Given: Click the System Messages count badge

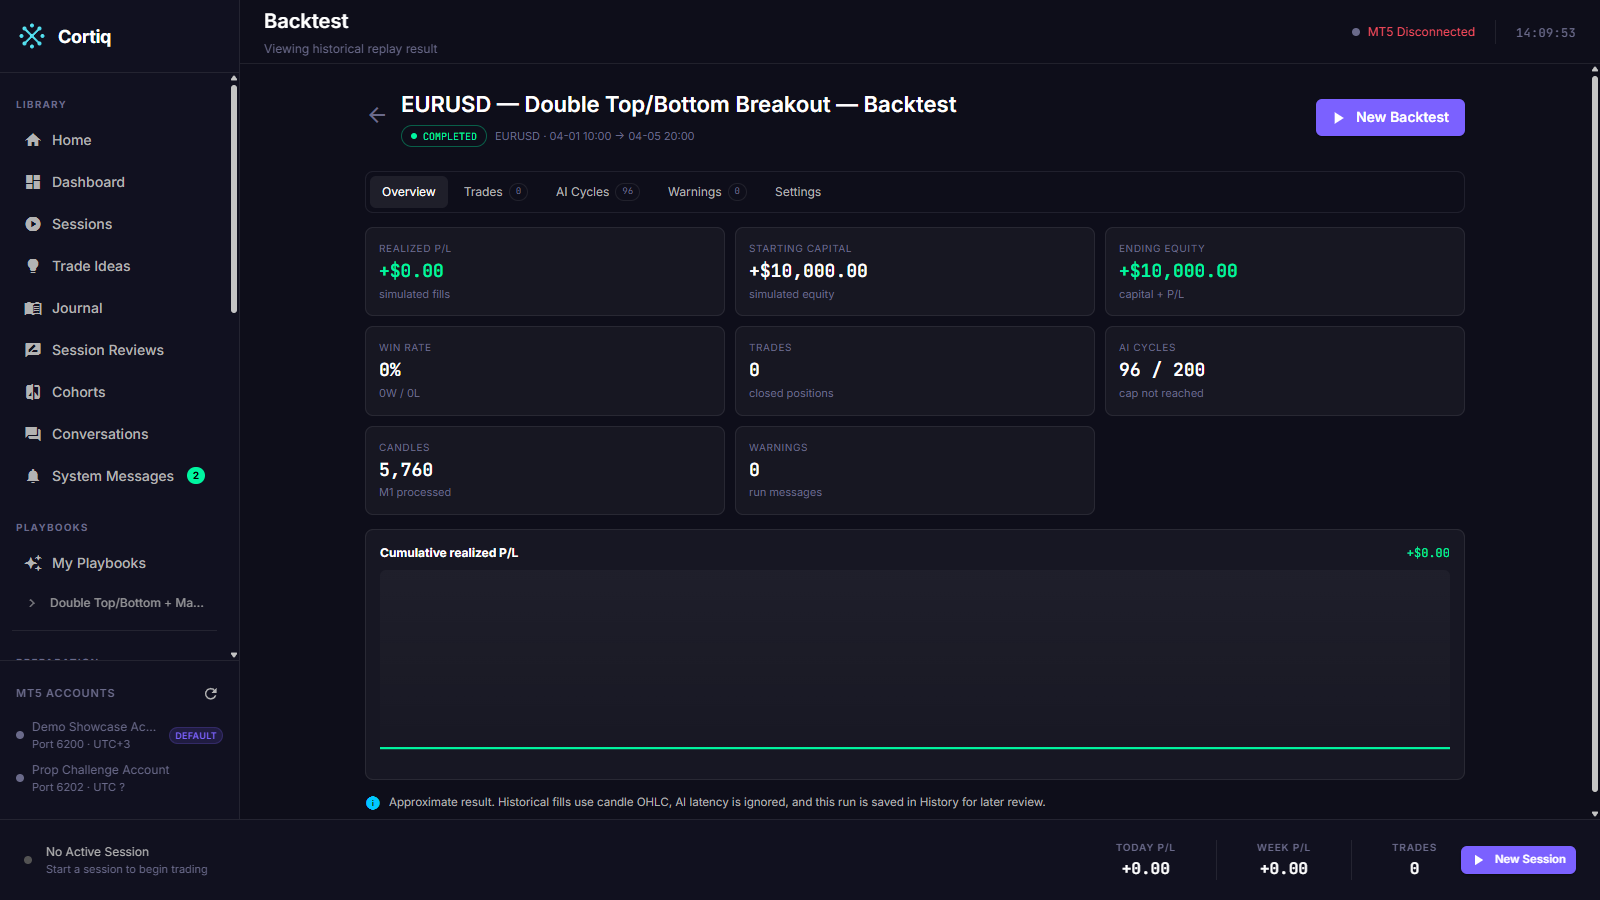Looking at the screenshot, I should pos(196,476).
